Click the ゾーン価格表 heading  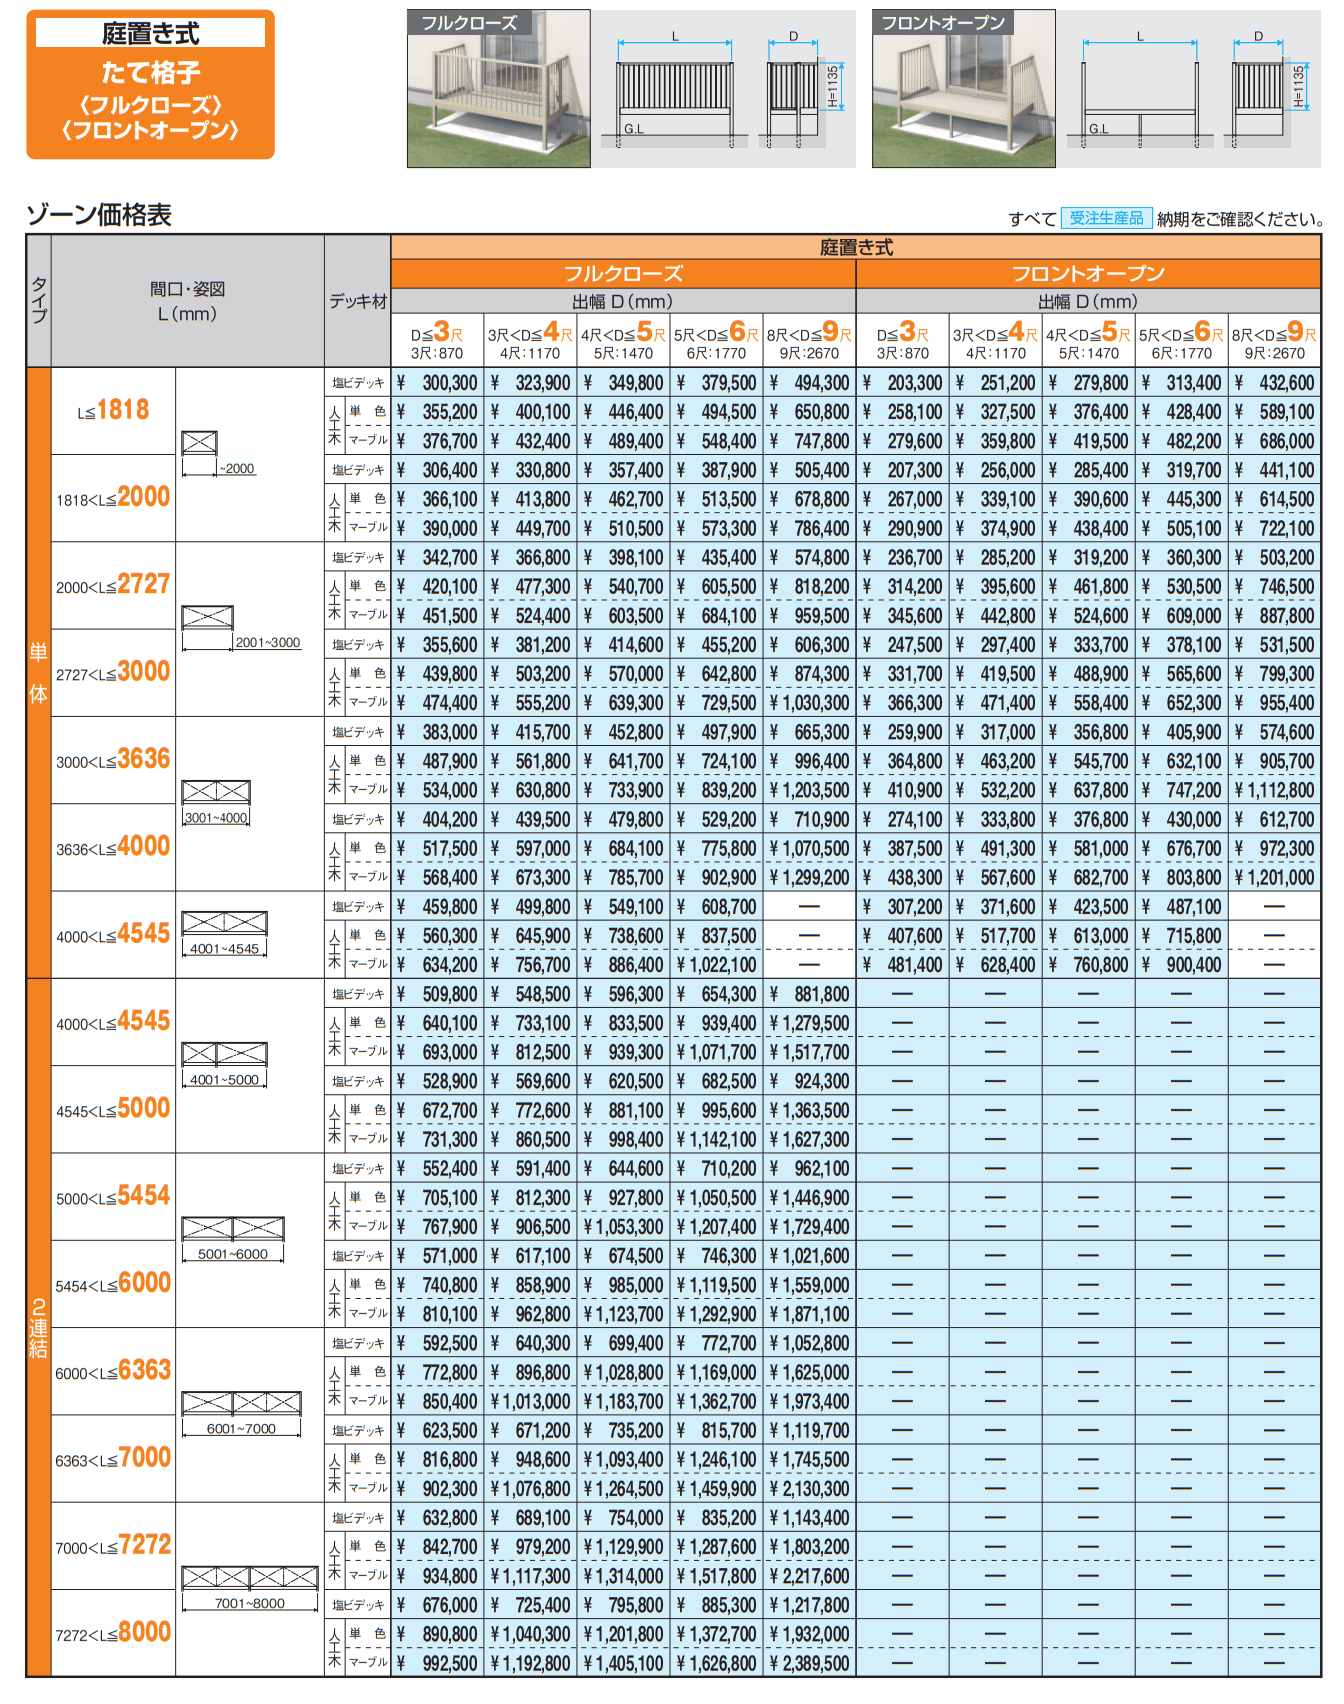click(x=98, y=215)
